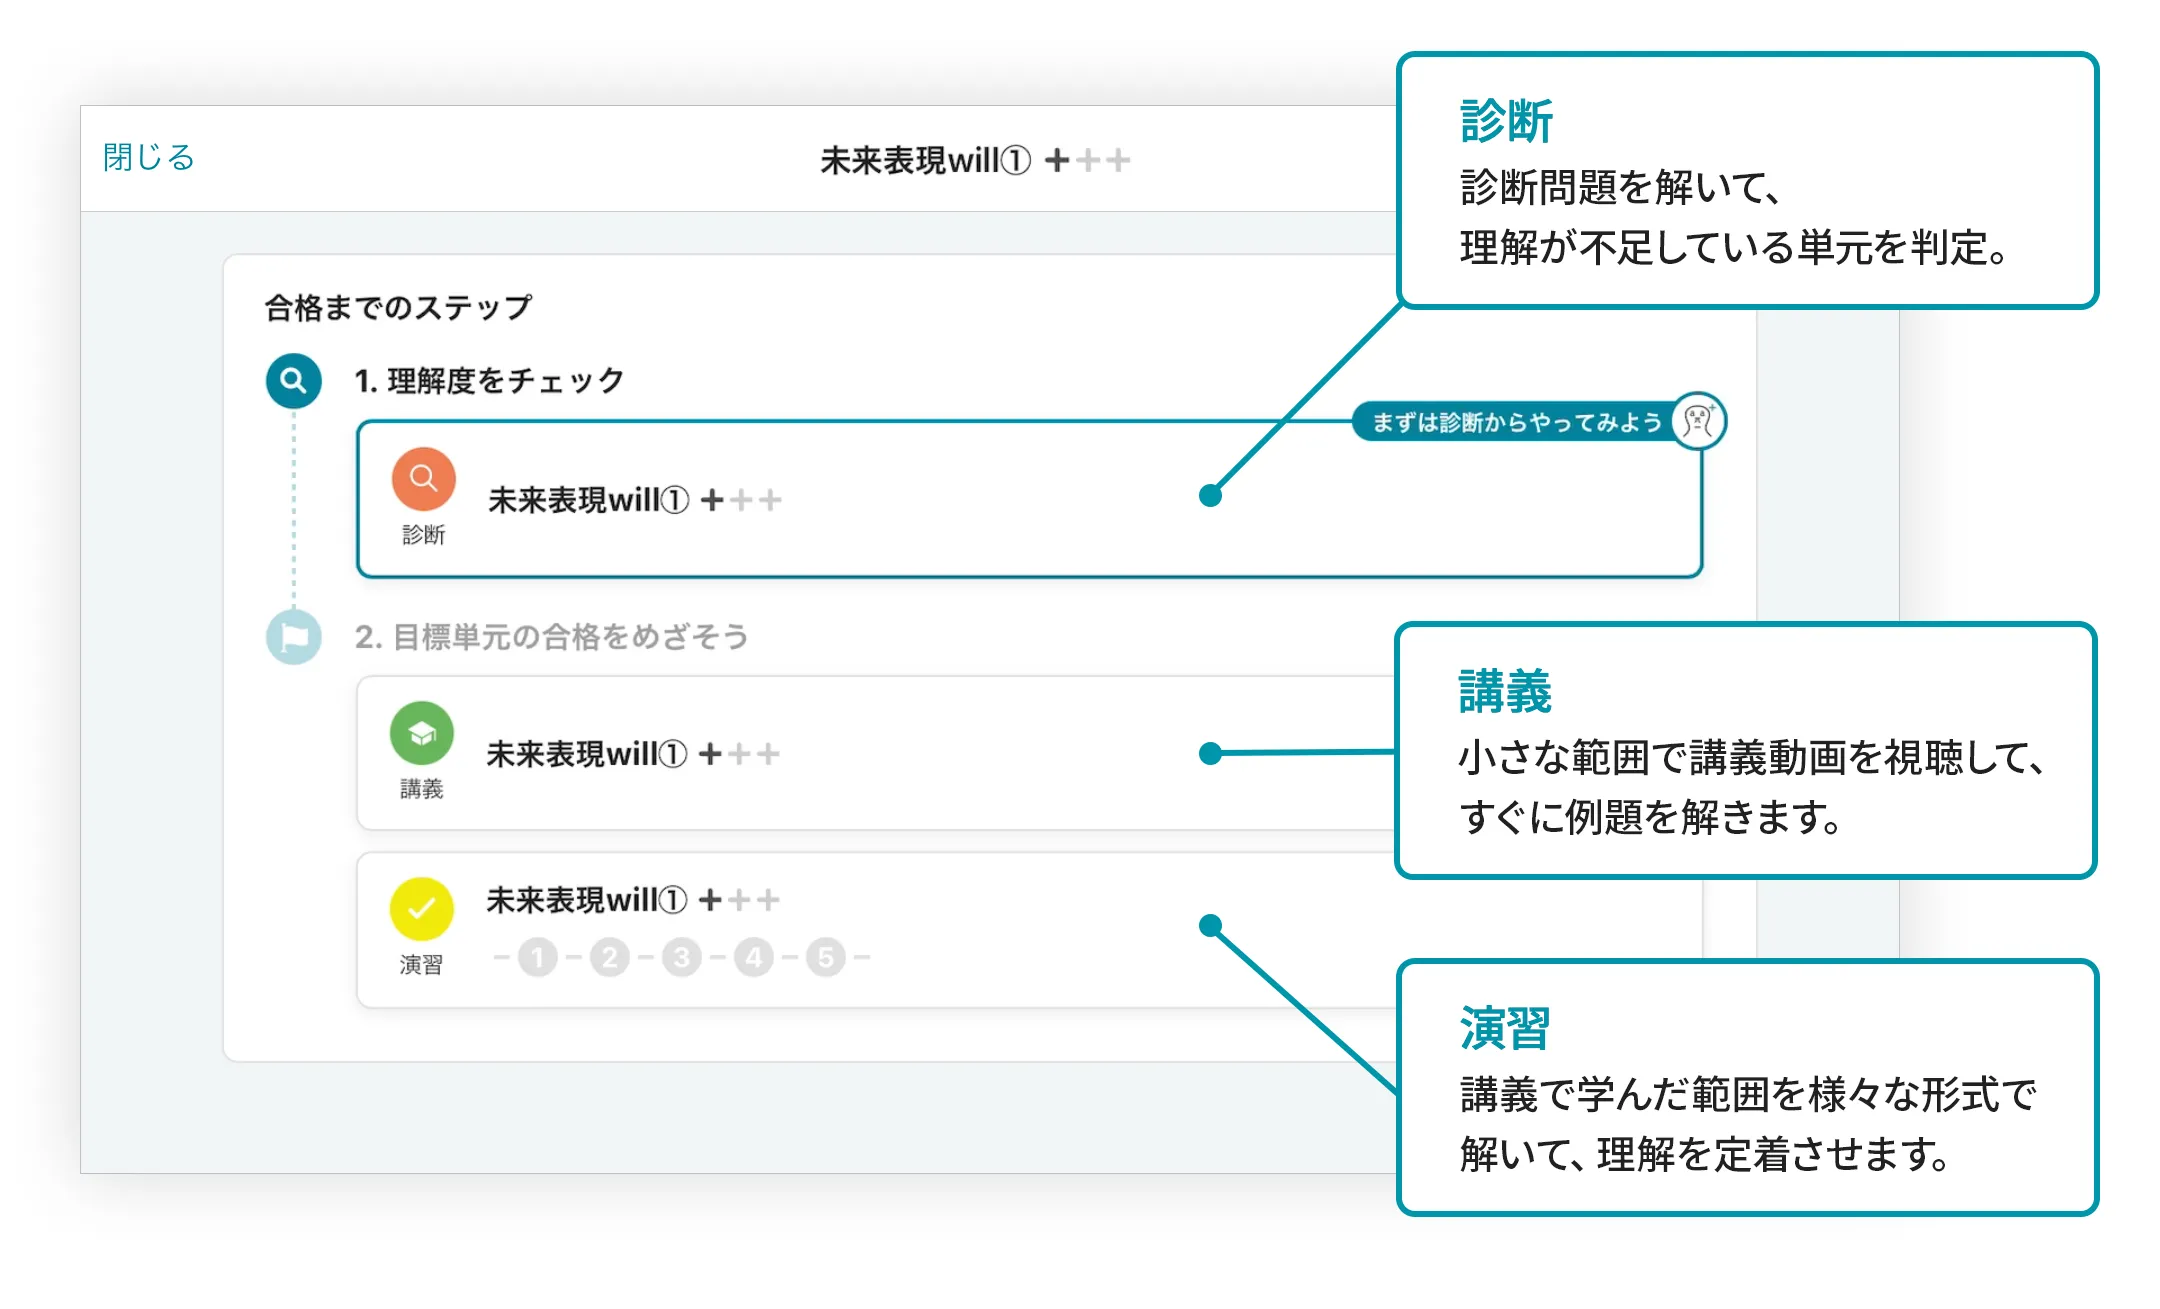This screenshot has width=2160, height=1309.
Task: Select exercise step 4 circle
Action: pos(754,957)
